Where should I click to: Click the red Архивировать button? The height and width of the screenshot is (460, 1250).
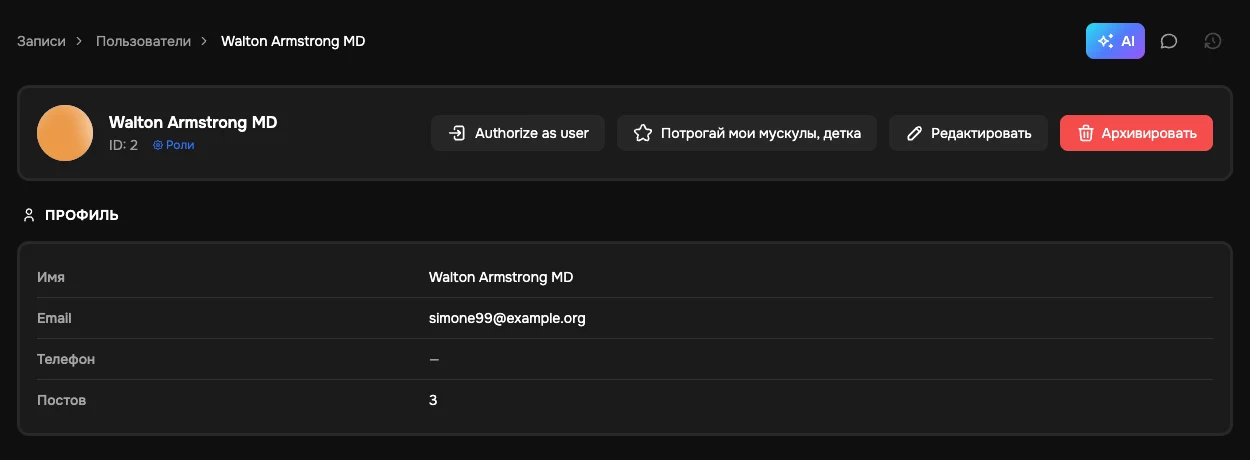(1136, 133)
